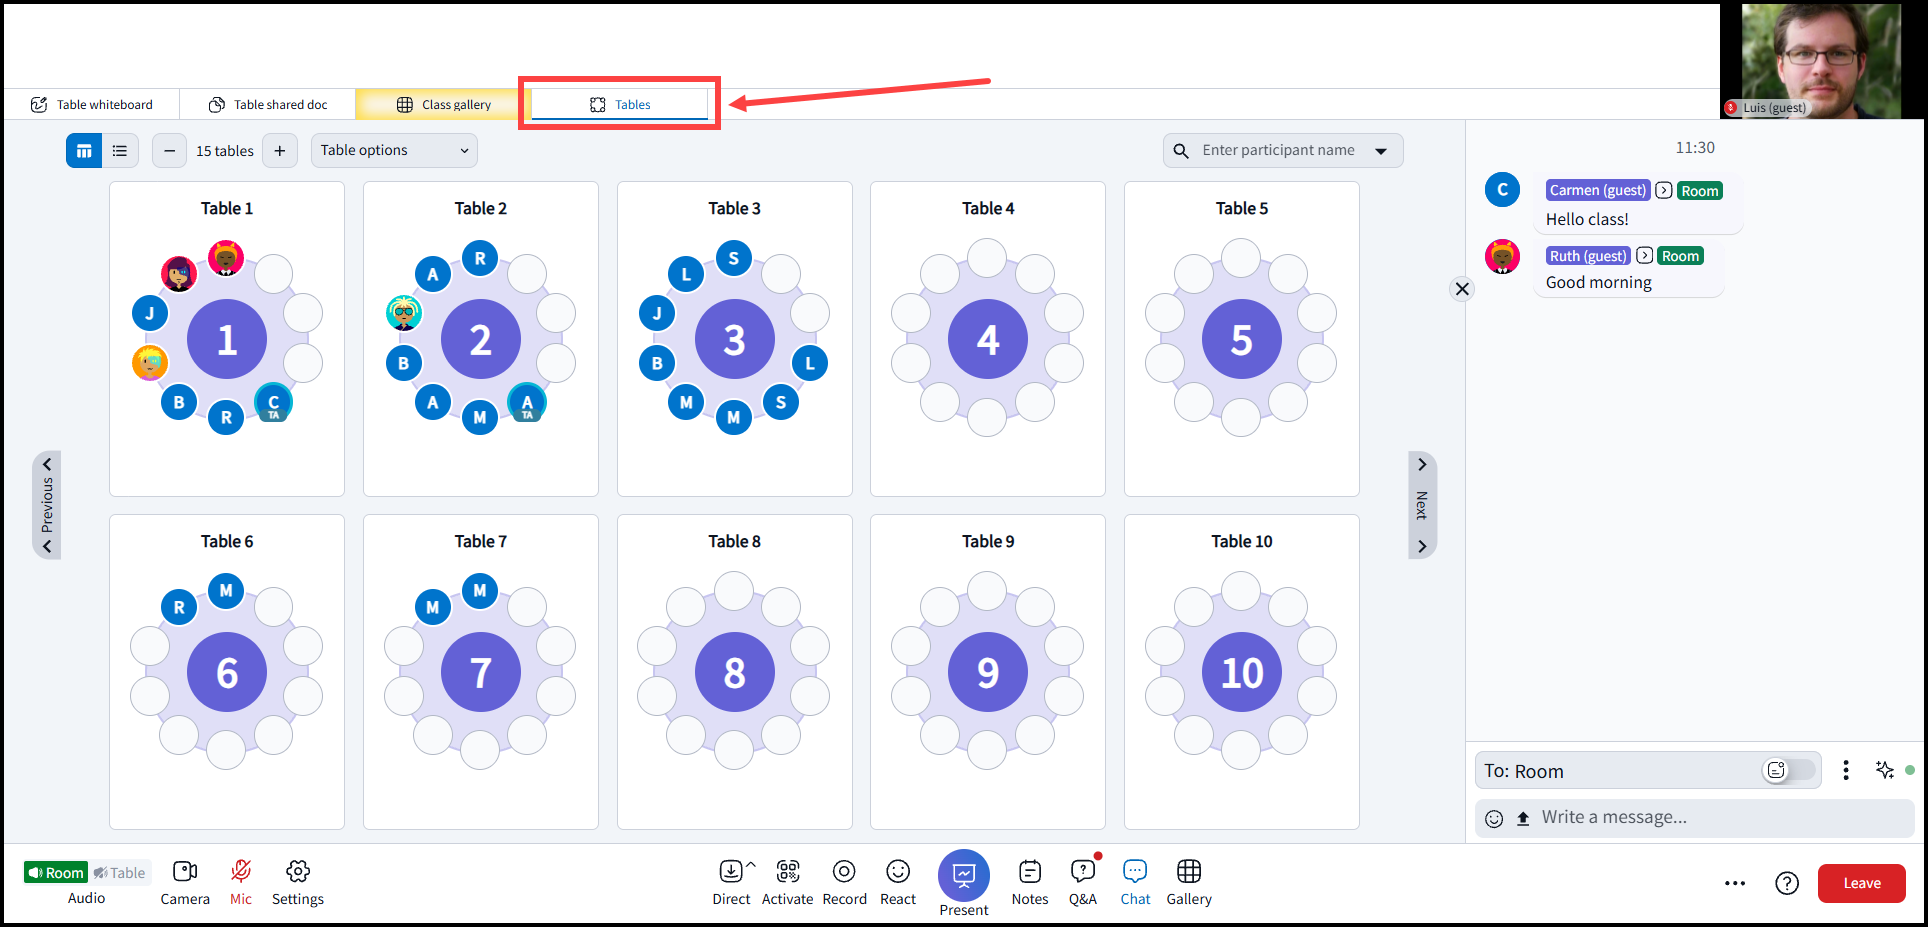Switch to grid view of tables

(x=84, y=151)
